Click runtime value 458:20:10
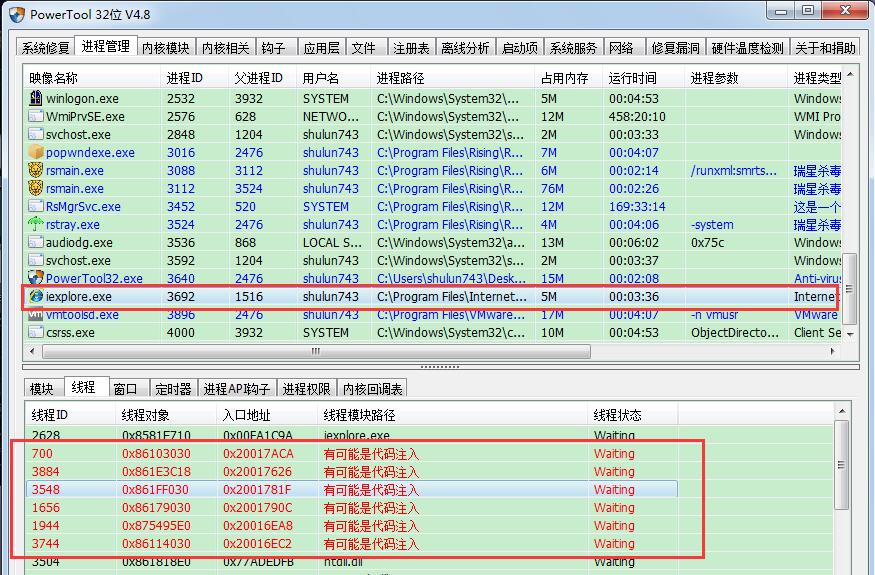The width and height of the screenshot is (875, 575). [x=637, y=117]
